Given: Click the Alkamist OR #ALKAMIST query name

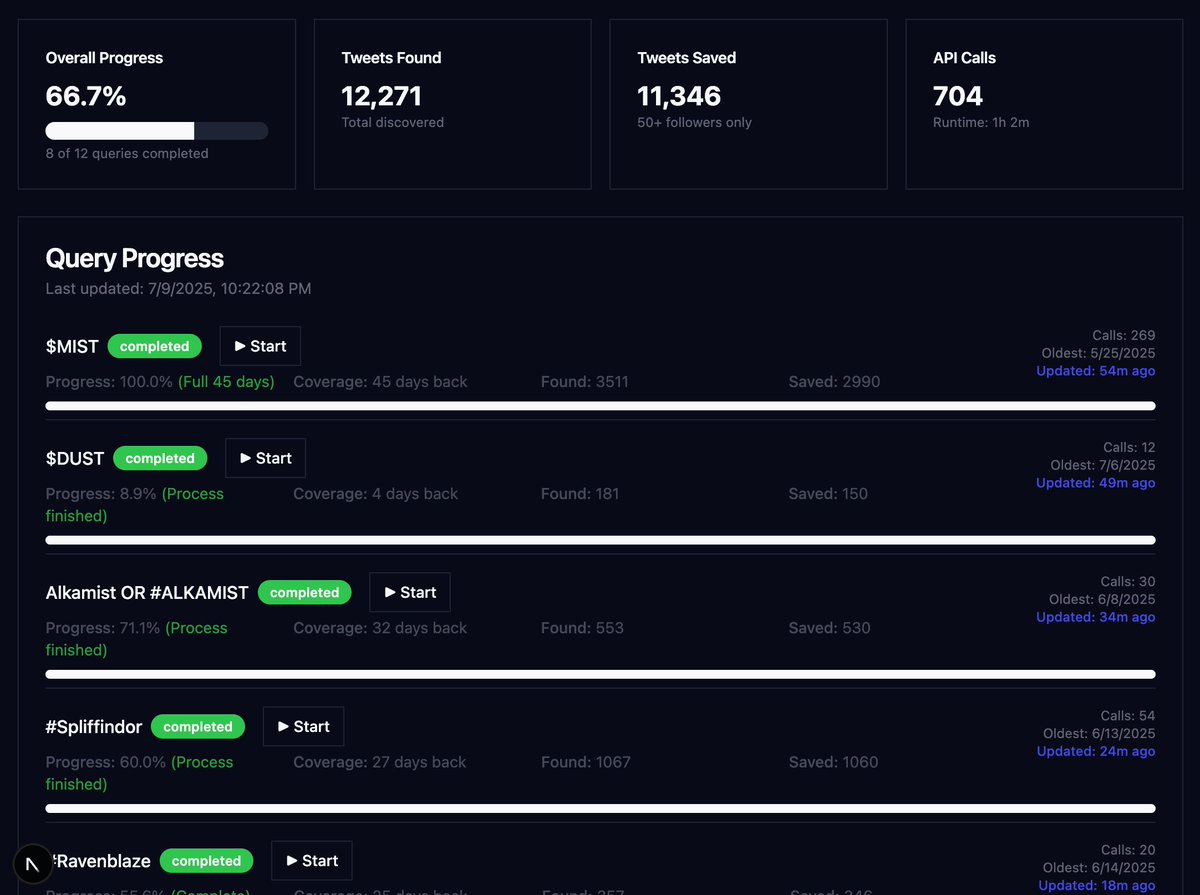Looking at the screenshot, I should (147, 592).
